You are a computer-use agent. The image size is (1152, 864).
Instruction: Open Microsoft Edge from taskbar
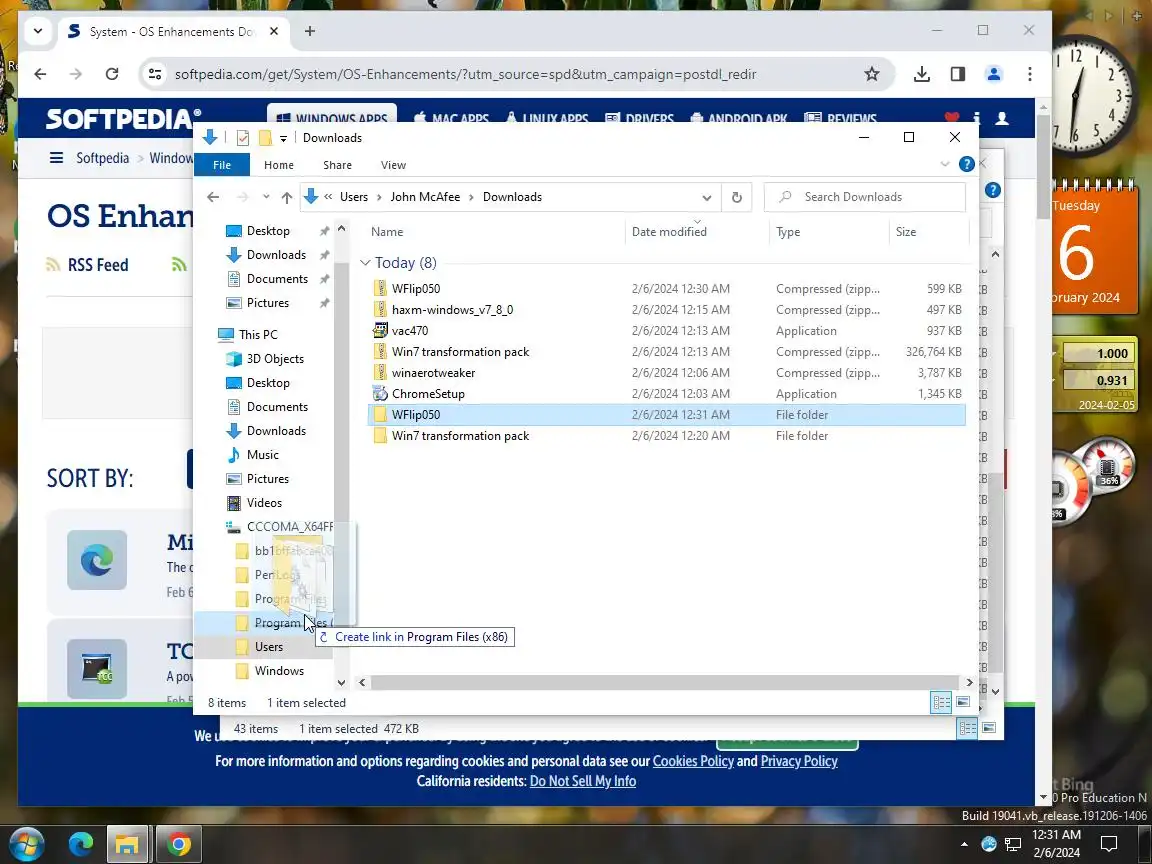(81, 844)
